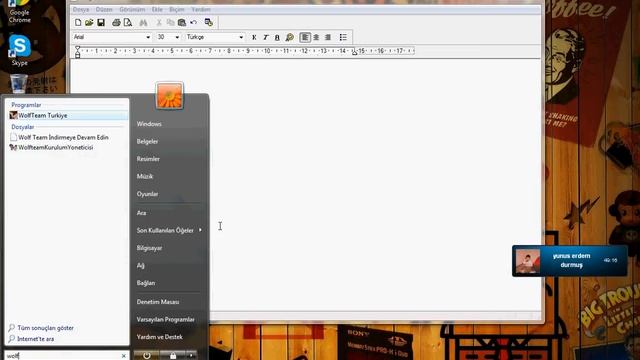
Task: Open Varsayılan Programlar in Start menu
Action: point(165,319)
